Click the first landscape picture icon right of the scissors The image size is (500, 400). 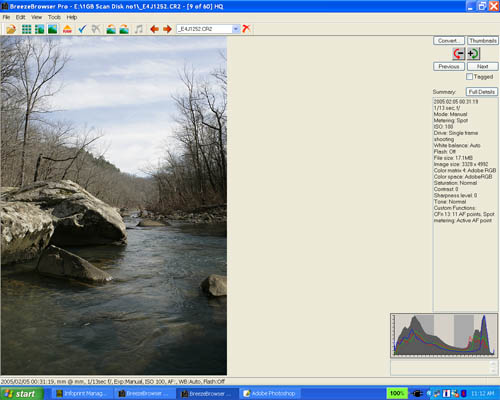[111, 29]
